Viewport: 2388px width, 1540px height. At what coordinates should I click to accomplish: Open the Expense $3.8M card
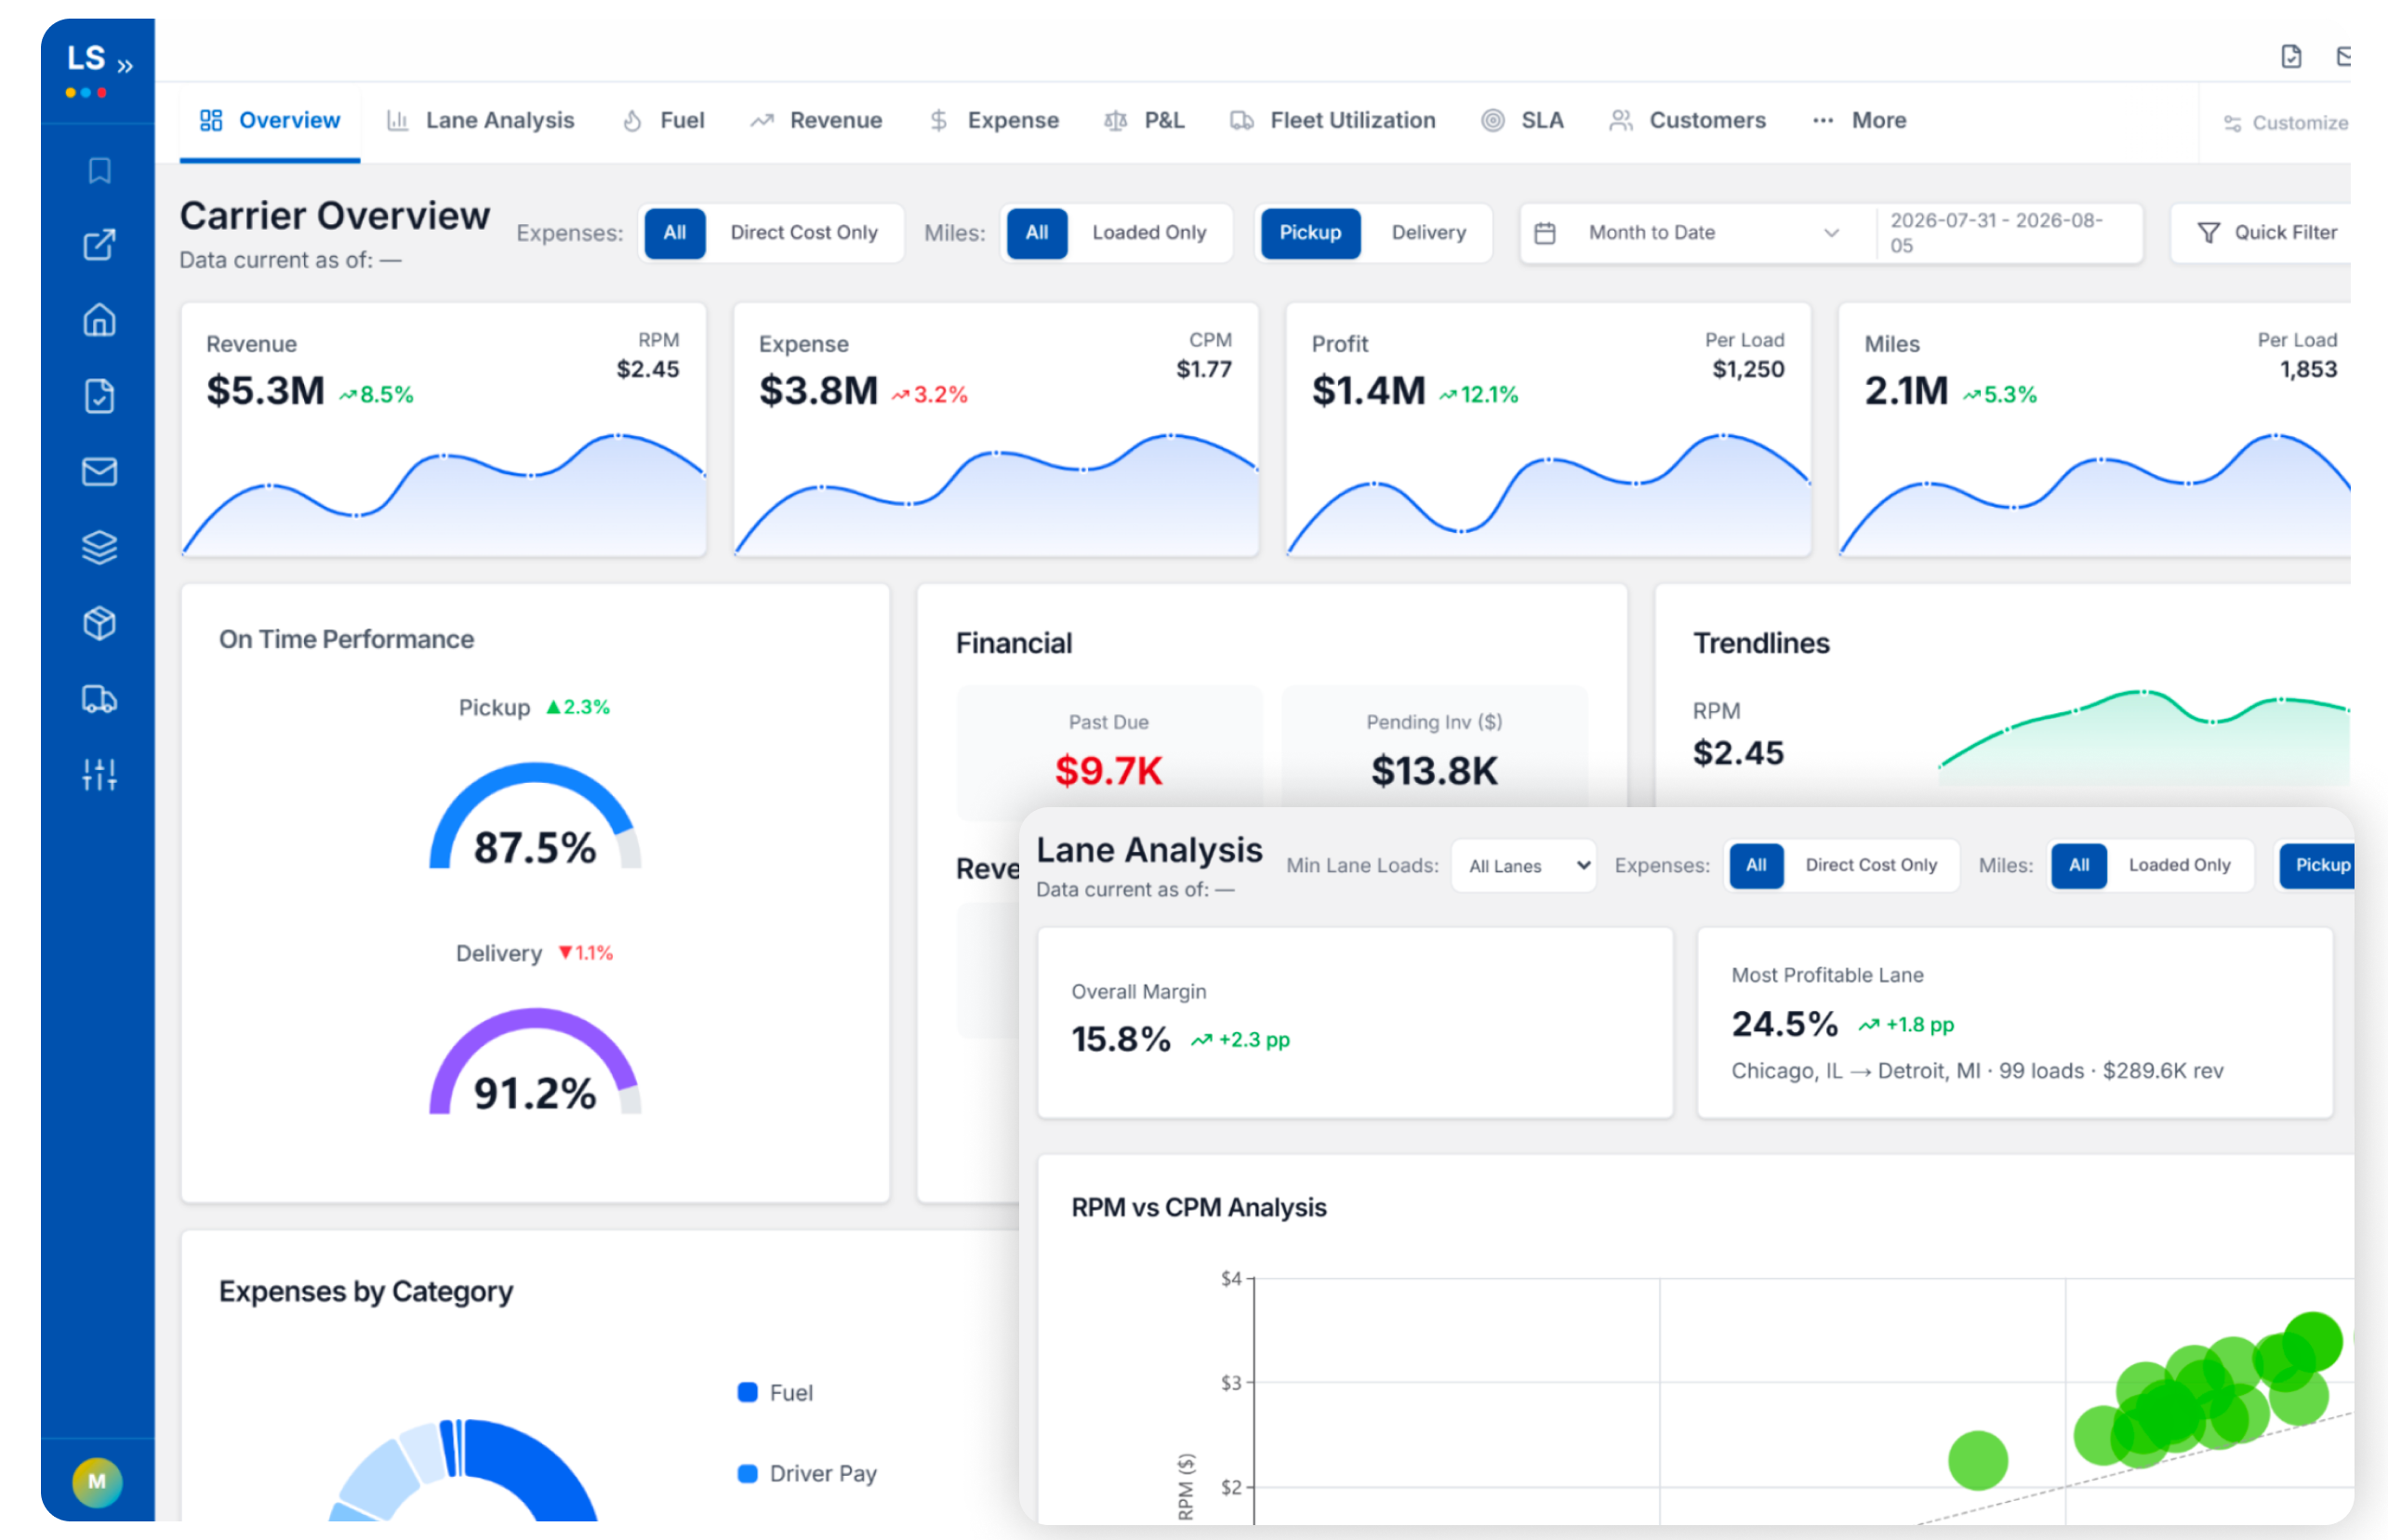[x=996, y=430]
